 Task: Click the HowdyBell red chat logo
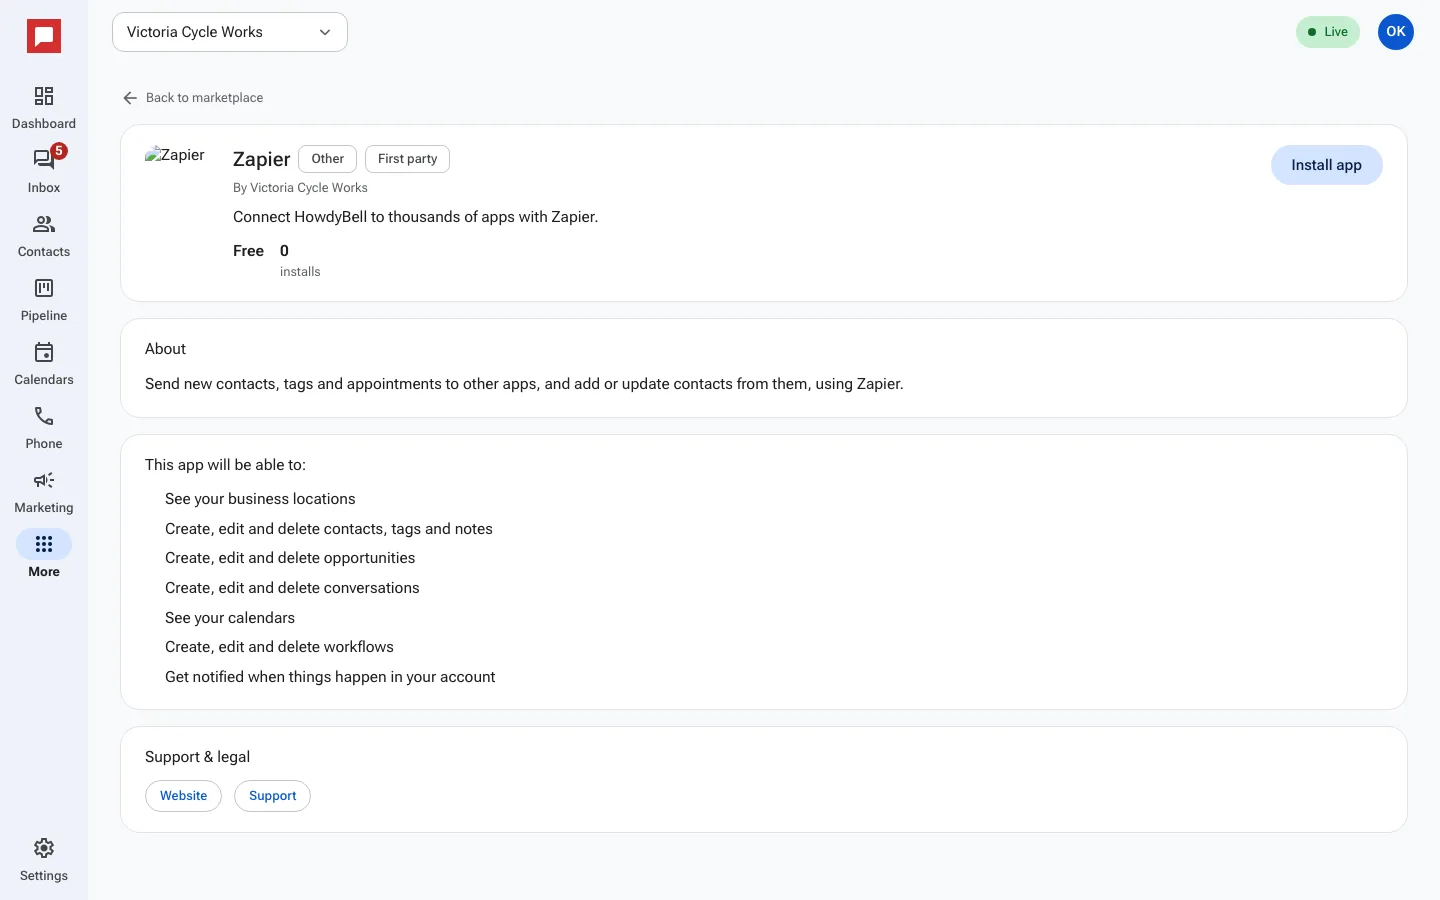(44, 37)
